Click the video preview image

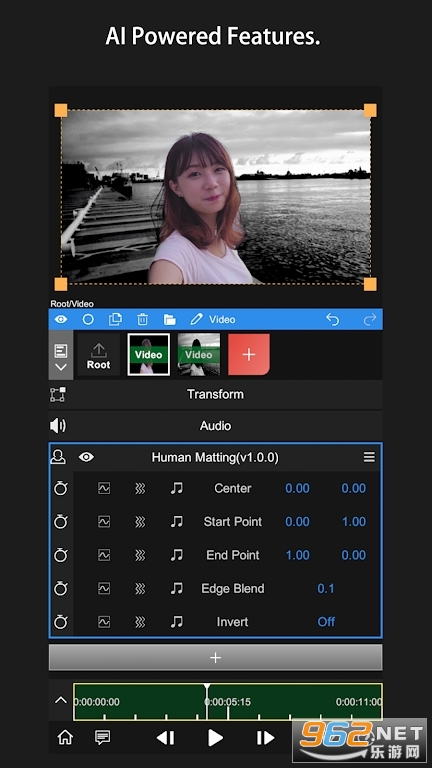[216, 197]
